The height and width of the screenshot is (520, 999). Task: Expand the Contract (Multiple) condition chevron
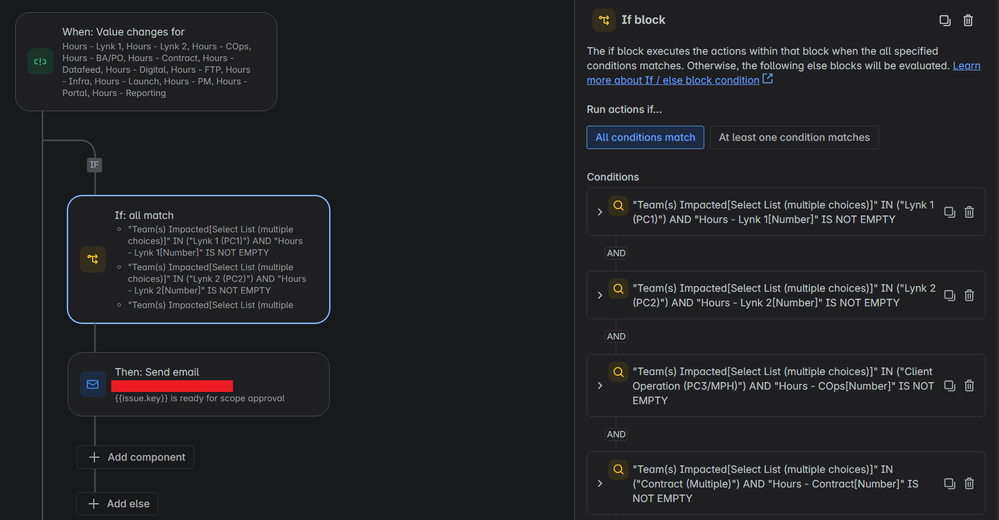(x=600, y=484)
